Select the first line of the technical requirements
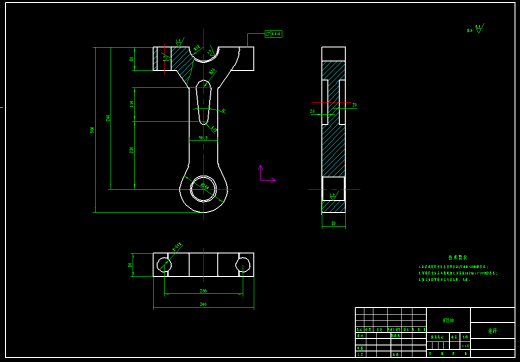 tap(454, 267)
